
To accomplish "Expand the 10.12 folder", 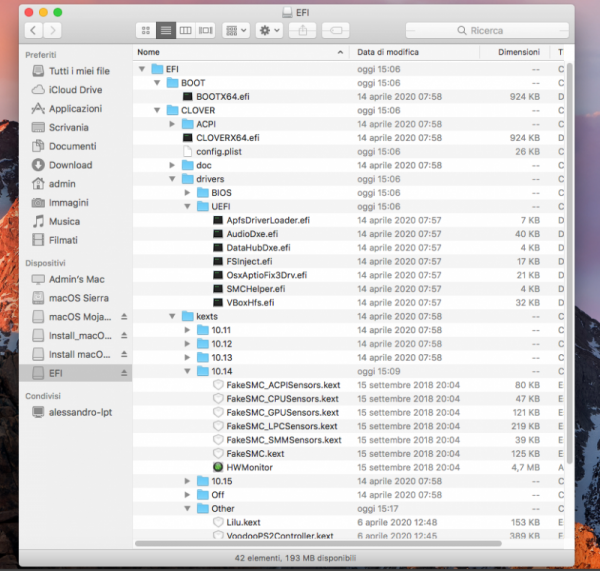I will [x=187, y=344].
